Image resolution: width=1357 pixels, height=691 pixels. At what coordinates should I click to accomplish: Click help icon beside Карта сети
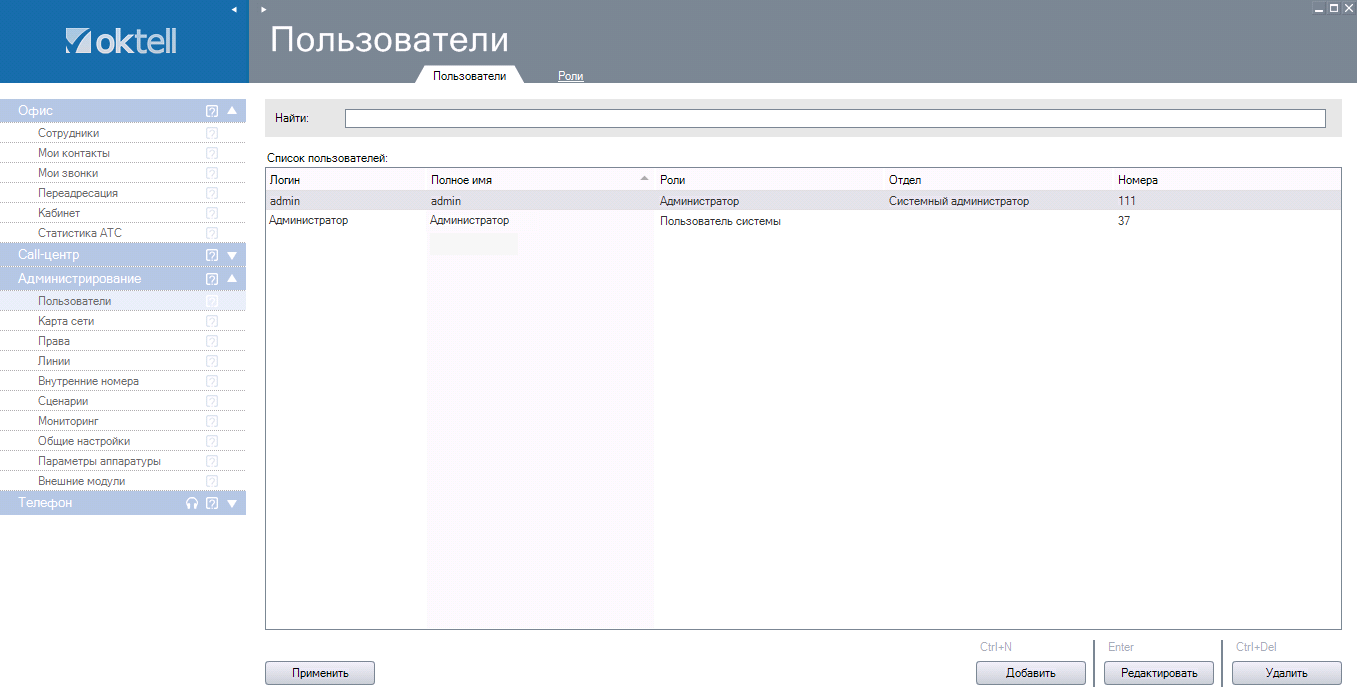(212, 321)
